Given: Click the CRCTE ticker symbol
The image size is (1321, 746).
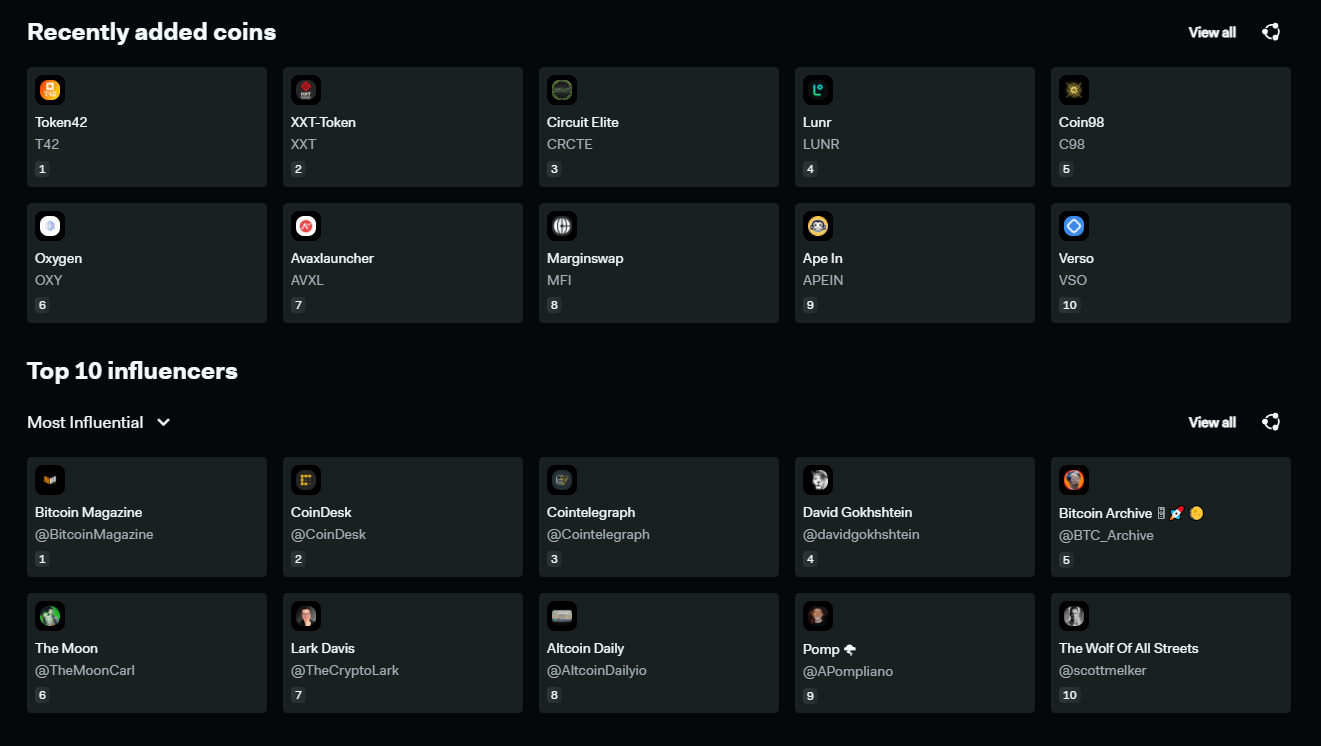Looking at the screenshot, I should (570, 144).
